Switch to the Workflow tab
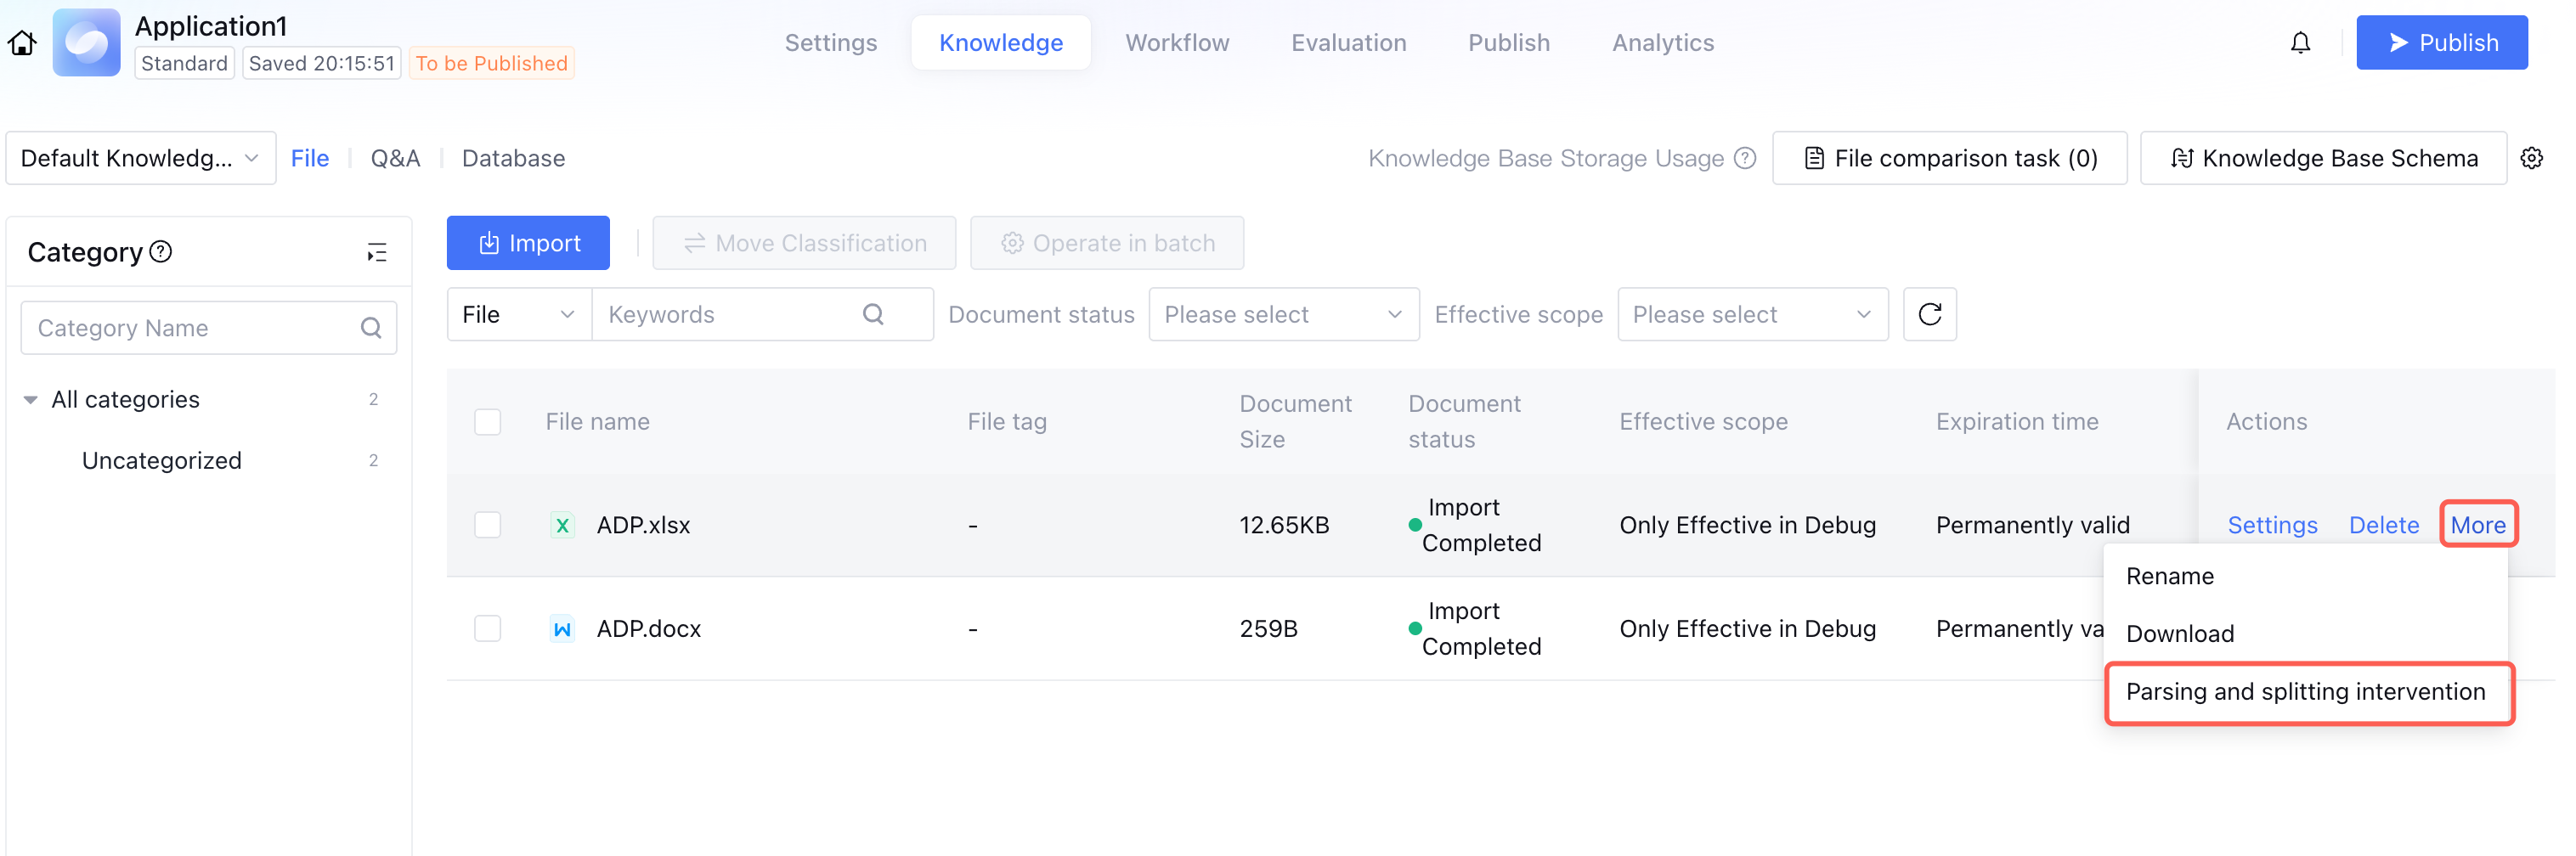Screen dimensions: 2576x856 pos(1177,43)
